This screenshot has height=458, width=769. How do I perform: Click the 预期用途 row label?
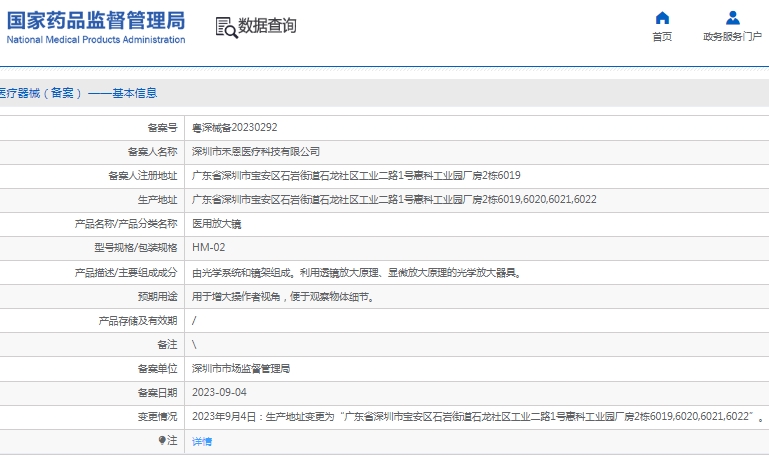157,296
